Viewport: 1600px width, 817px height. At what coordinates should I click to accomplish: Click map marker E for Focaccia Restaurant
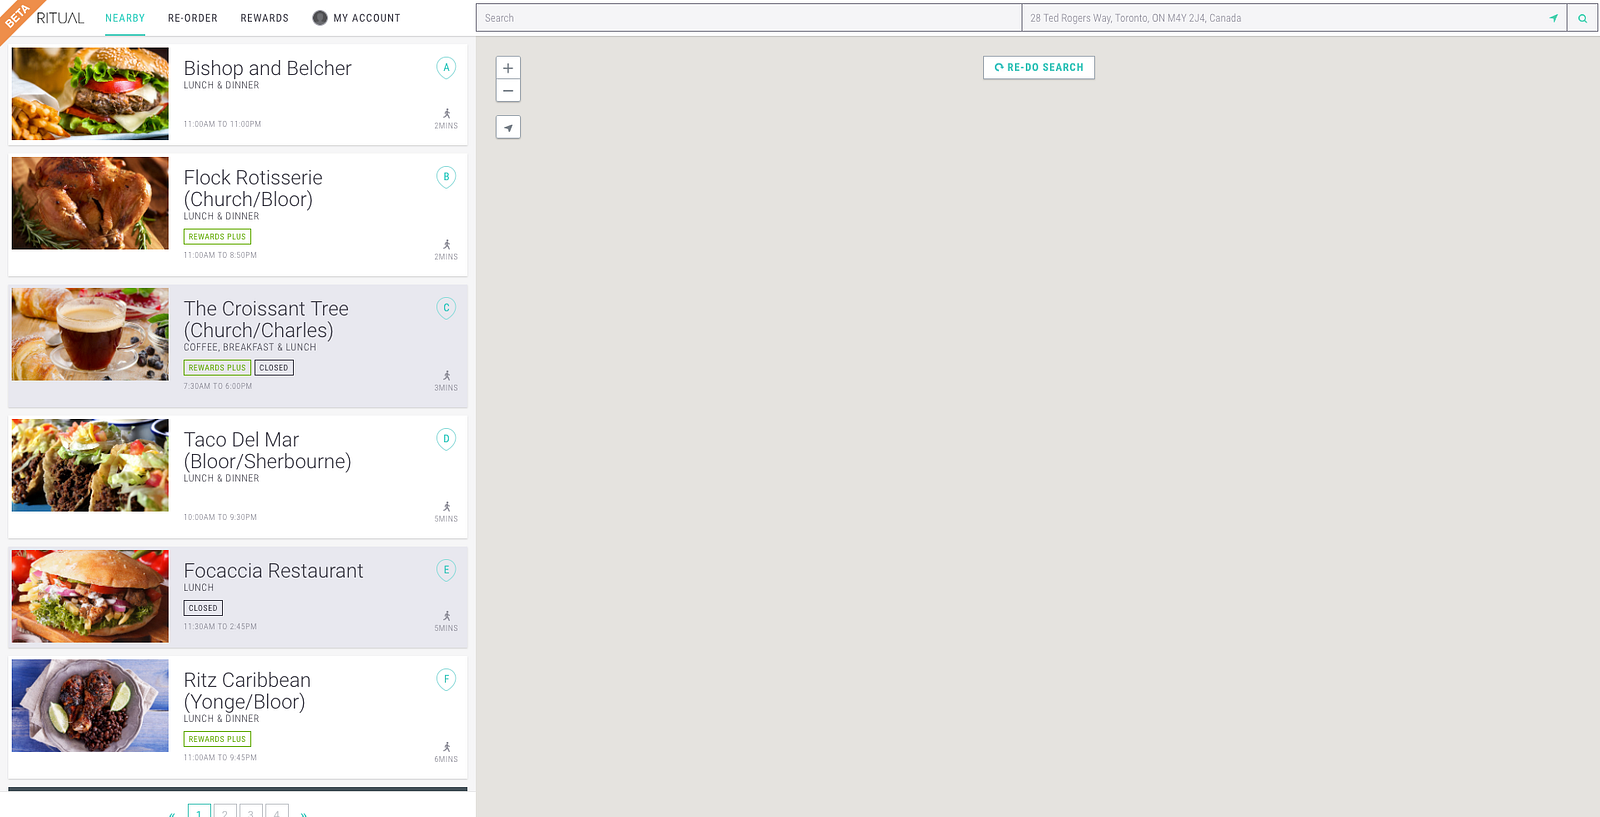click(446, 570)
